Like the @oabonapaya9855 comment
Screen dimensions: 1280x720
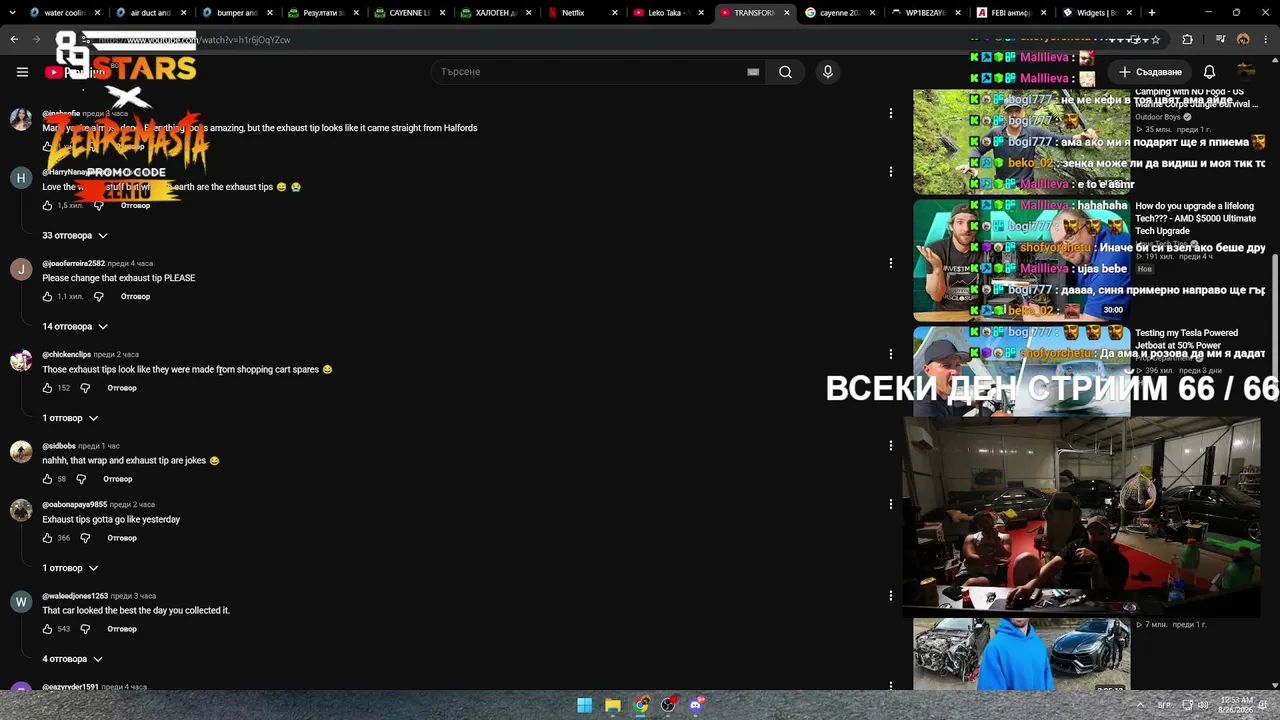[x=47, y=538]
